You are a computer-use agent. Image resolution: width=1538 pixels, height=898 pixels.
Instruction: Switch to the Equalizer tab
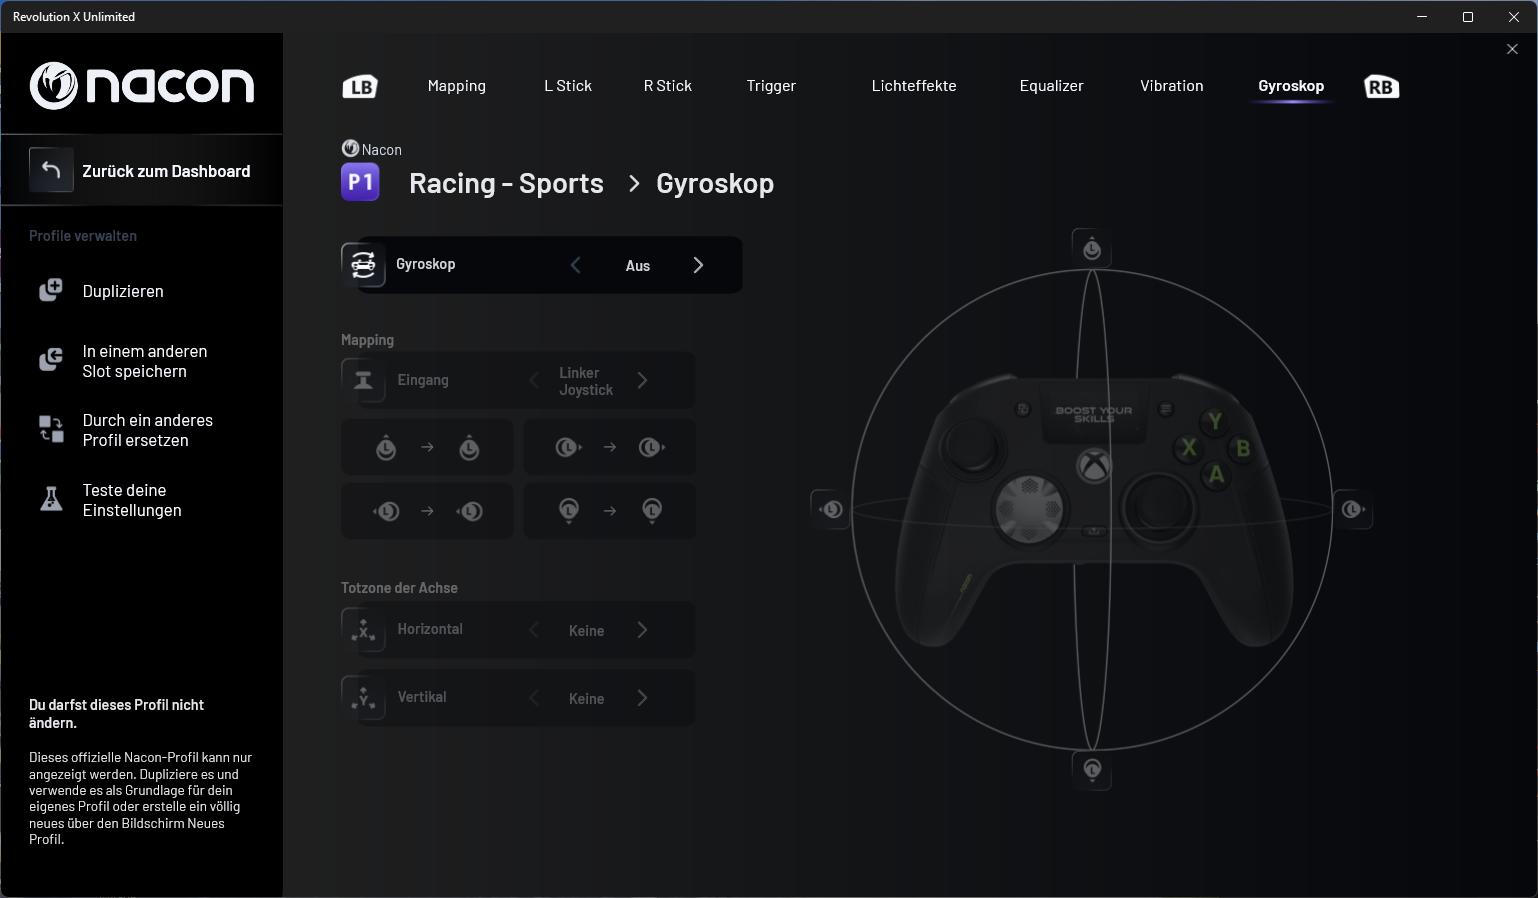[1051, 86]
